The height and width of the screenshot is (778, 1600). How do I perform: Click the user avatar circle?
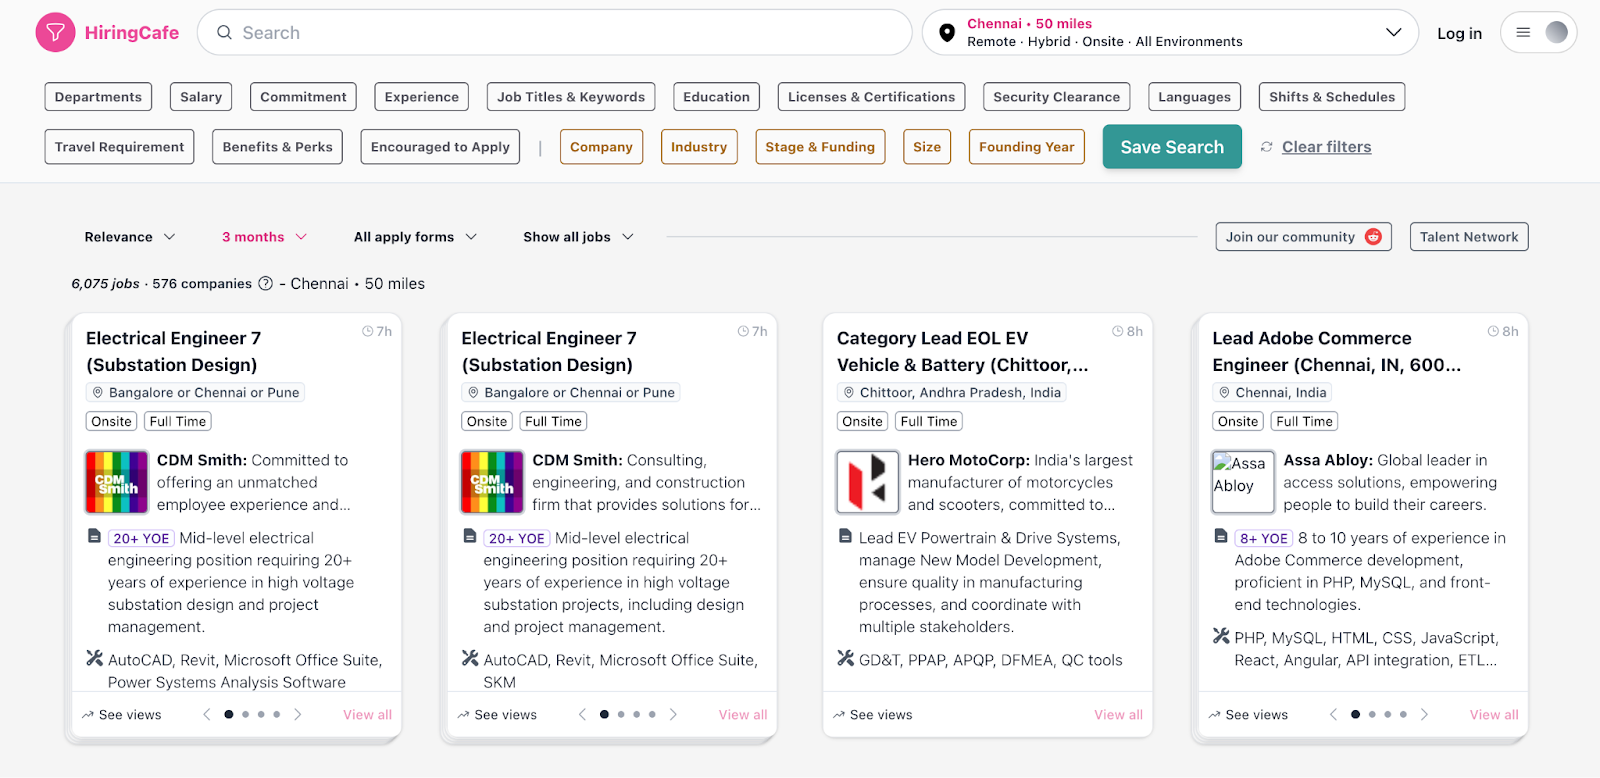click(1556, 32)
